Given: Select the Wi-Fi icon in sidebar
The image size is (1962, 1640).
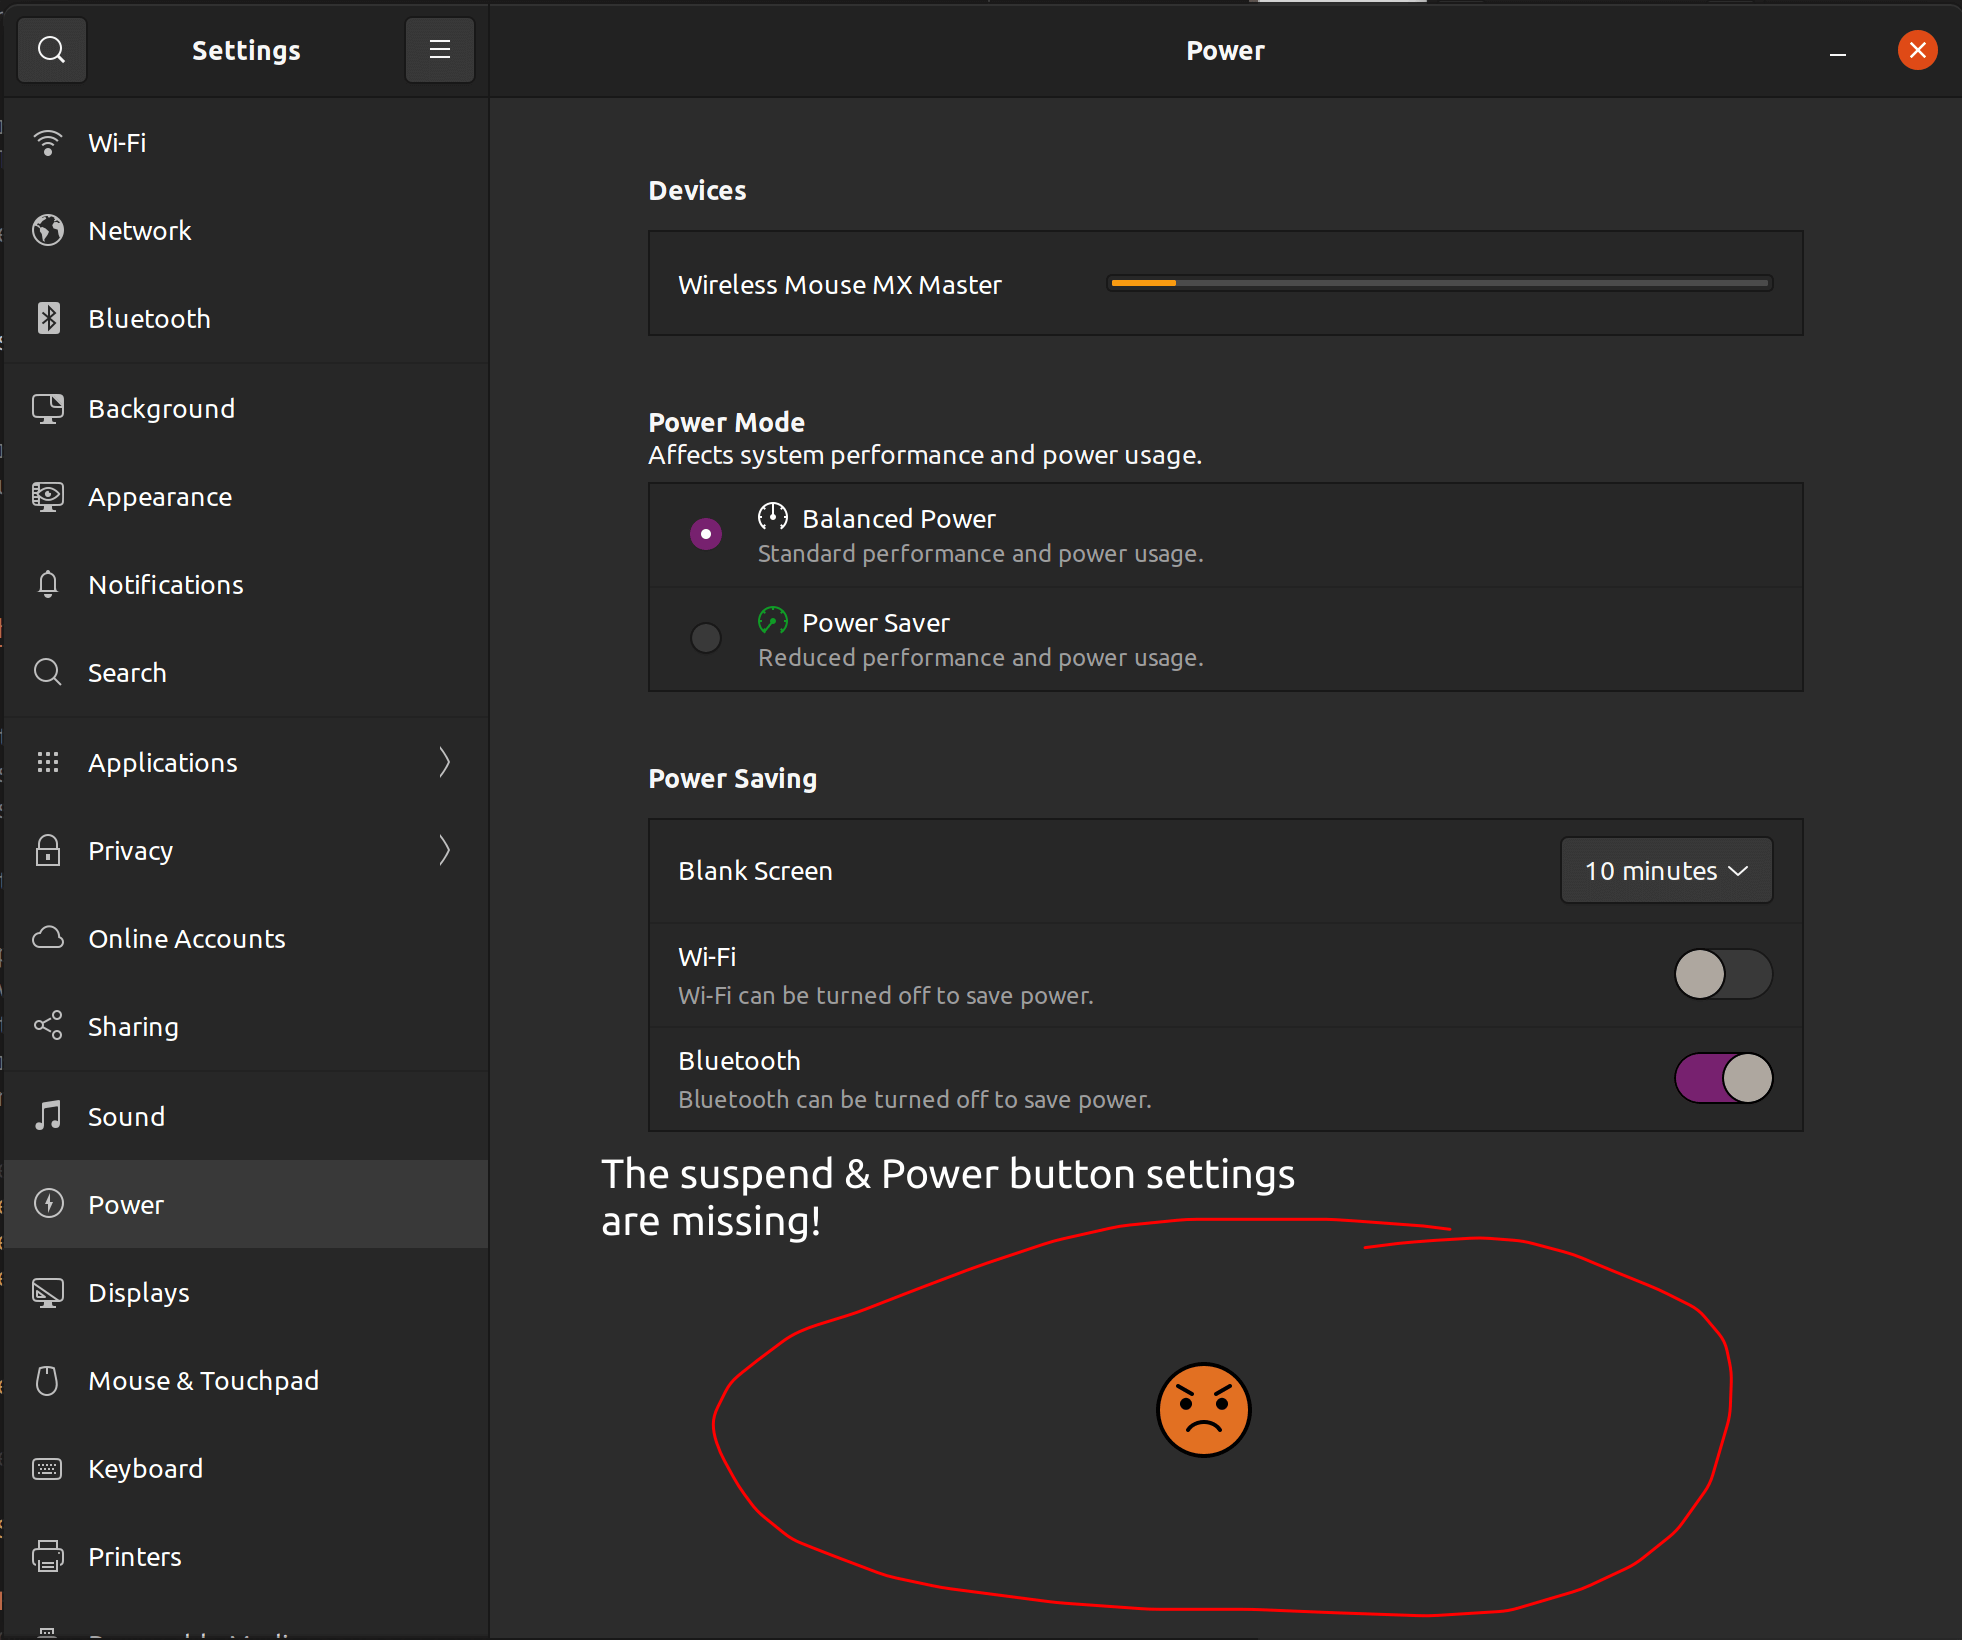Looking at the screenshot, I should click(x=47, y=142).
